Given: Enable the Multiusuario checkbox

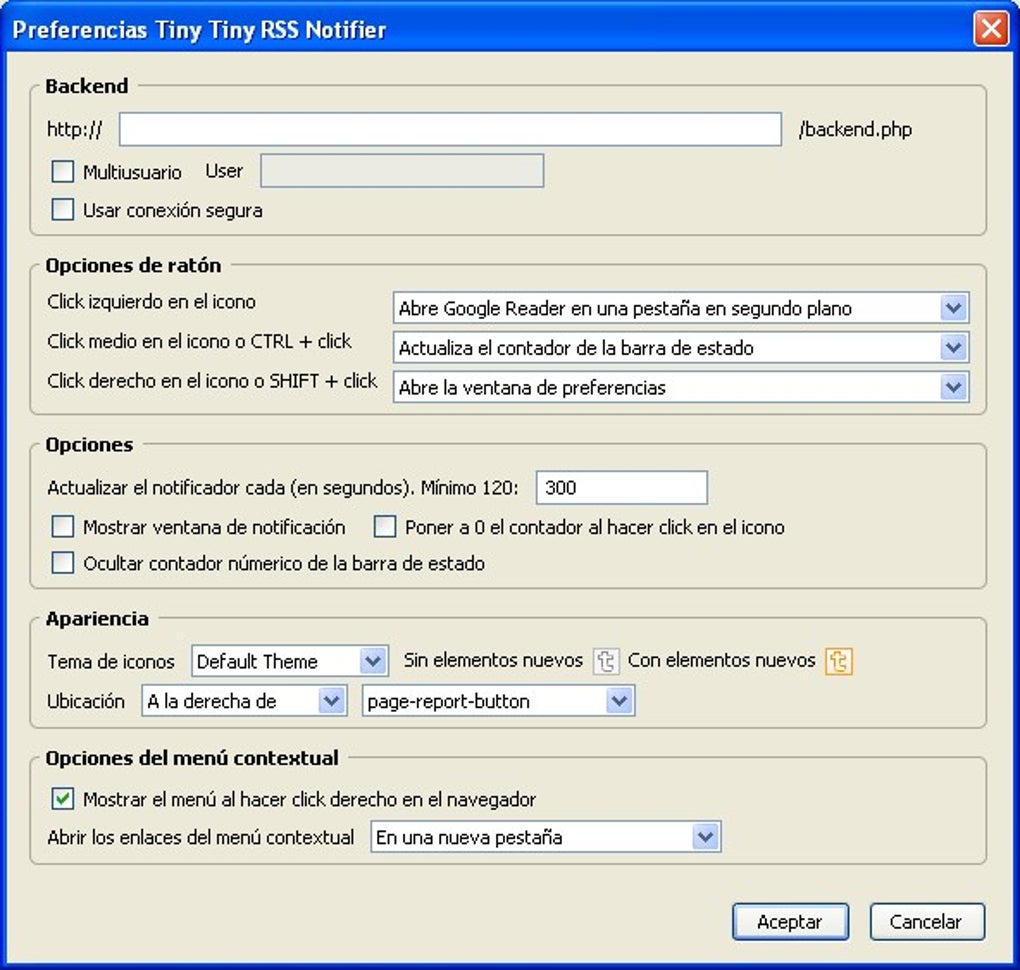Looking at the screenshot, I should pyautogui.click(x=62, y=171).
